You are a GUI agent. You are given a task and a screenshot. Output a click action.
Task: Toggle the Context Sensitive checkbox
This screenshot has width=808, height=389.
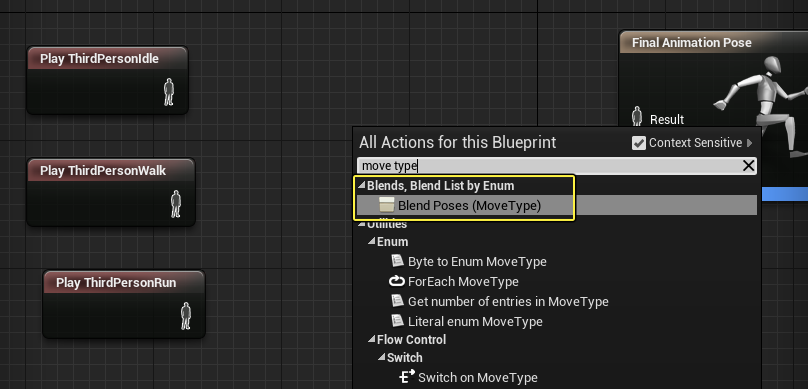(638, 143)
